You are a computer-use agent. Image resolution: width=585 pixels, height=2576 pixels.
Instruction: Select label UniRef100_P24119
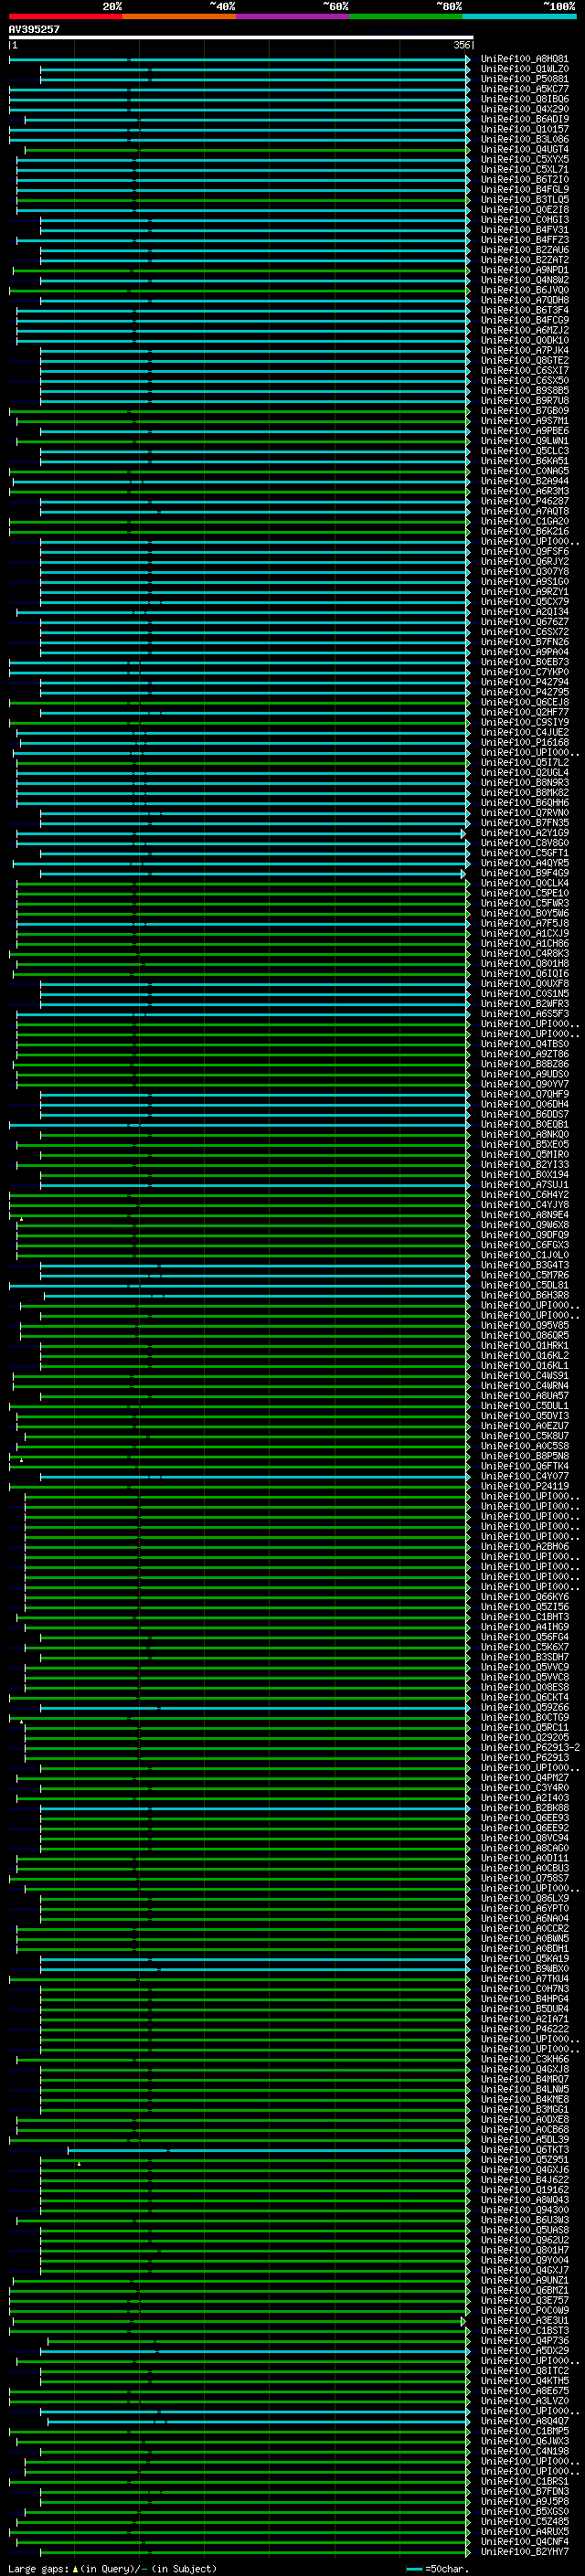point(525,1485)
